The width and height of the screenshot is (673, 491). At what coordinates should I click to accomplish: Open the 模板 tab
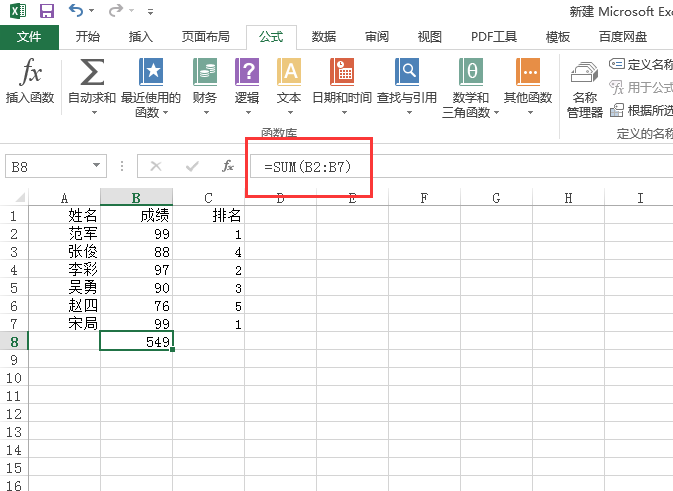coord(558,37)
